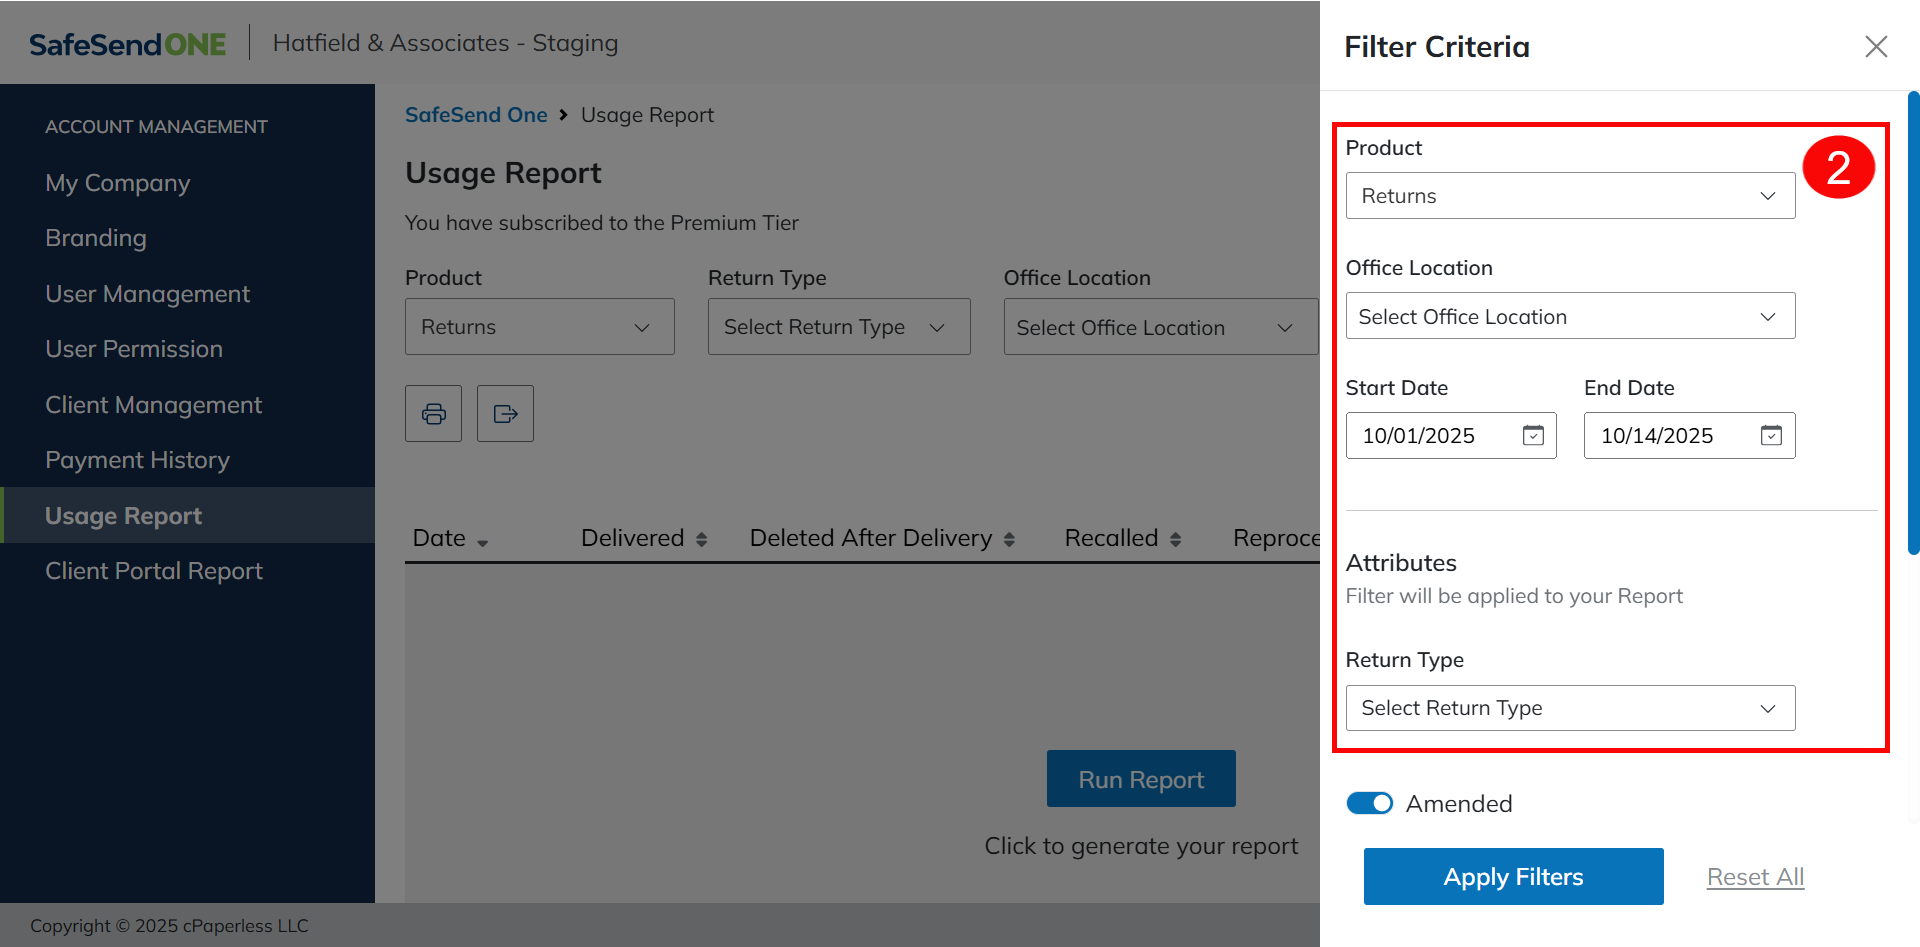Open Office Location dropdown in filter panel

point(1570,316)
